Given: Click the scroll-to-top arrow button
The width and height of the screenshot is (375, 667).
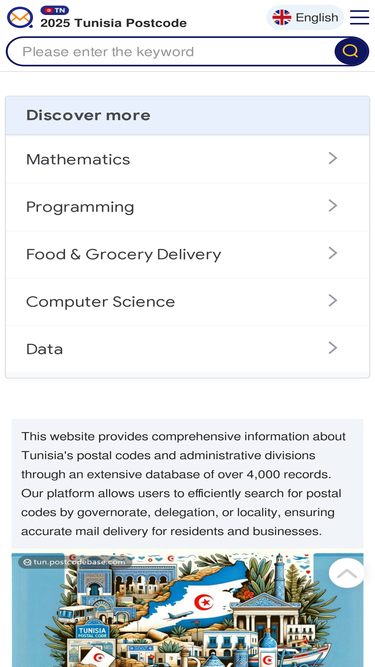Looking at the screenshot, I should 347,573.
